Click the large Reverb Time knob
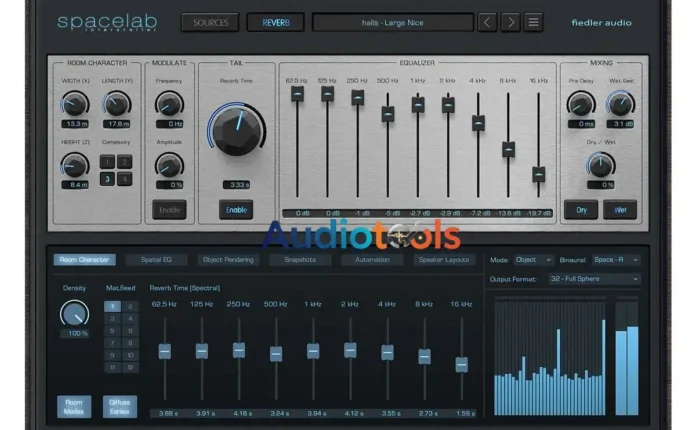Screen dimensions: 696x430 coord(236,130)
